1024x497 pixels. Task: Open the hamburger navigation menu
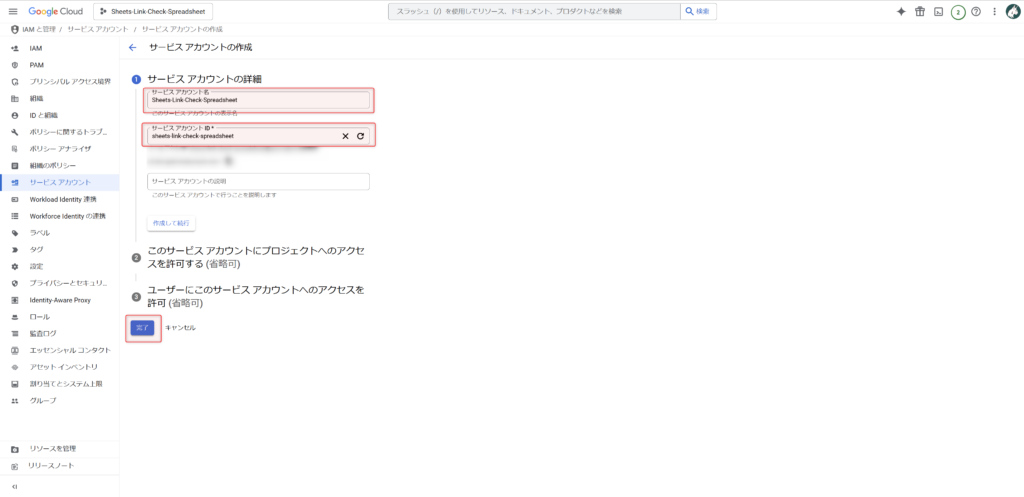click(13, 11)
